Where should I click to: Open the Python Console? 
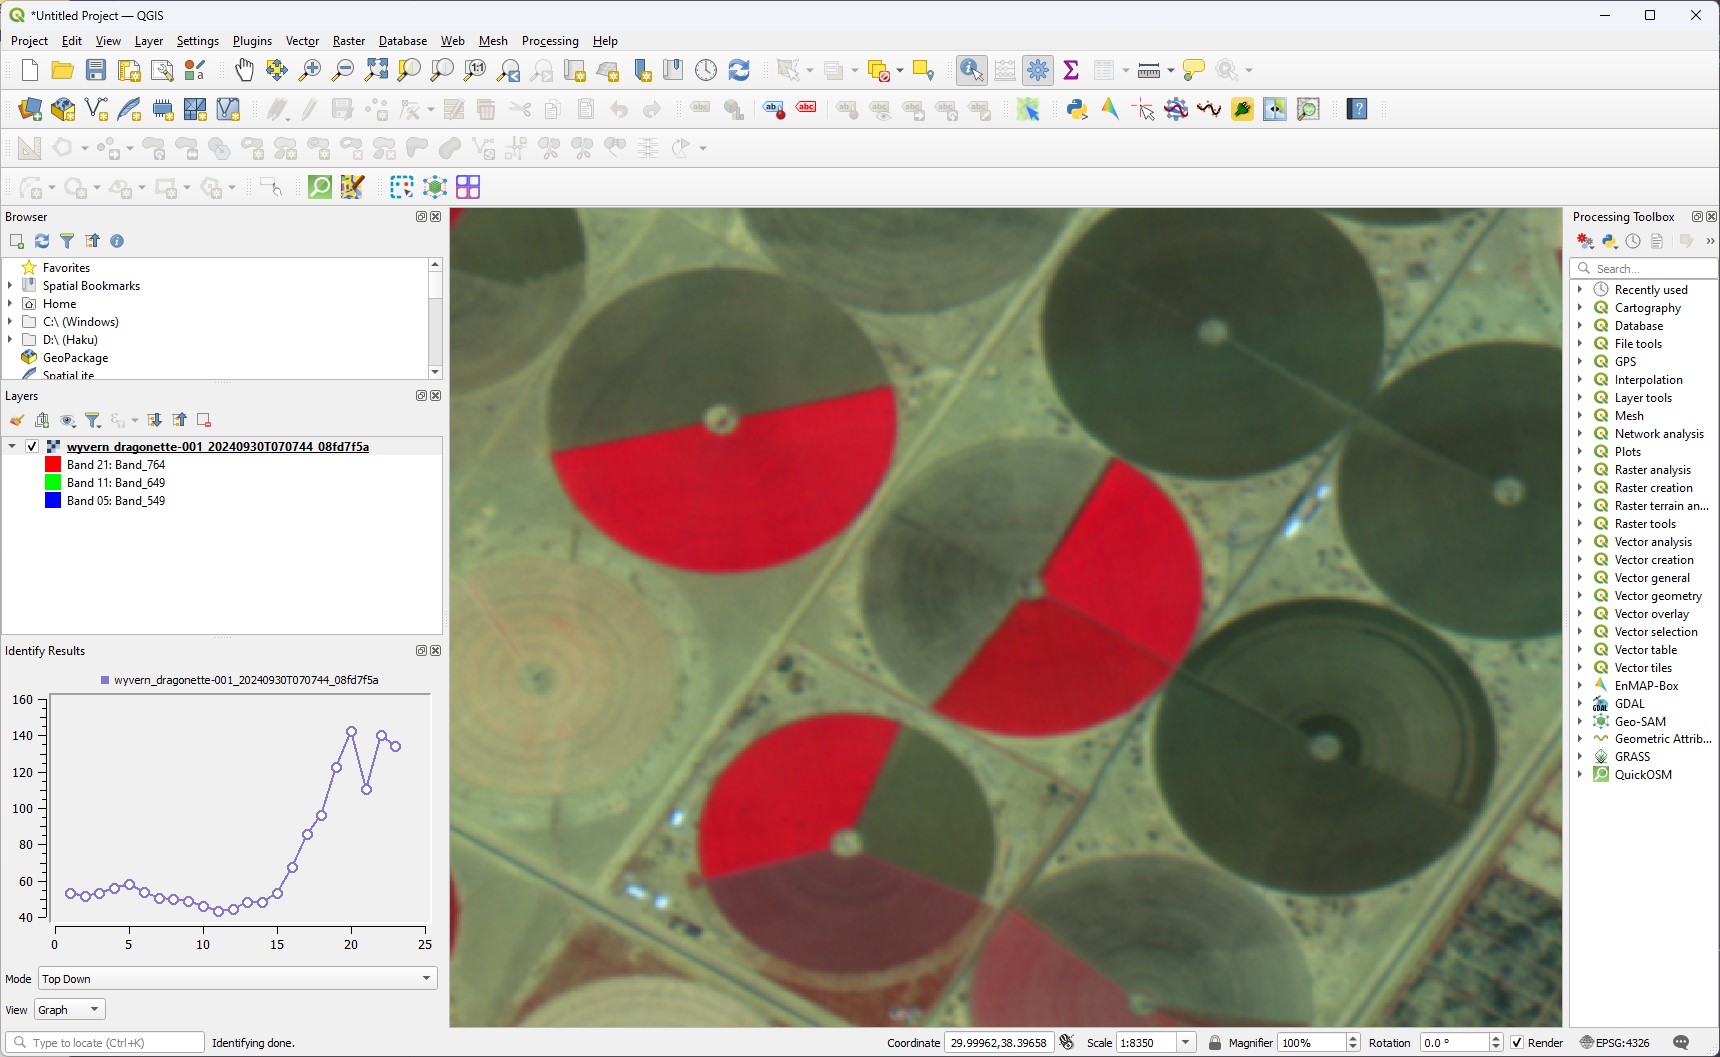coord(1077,109)
